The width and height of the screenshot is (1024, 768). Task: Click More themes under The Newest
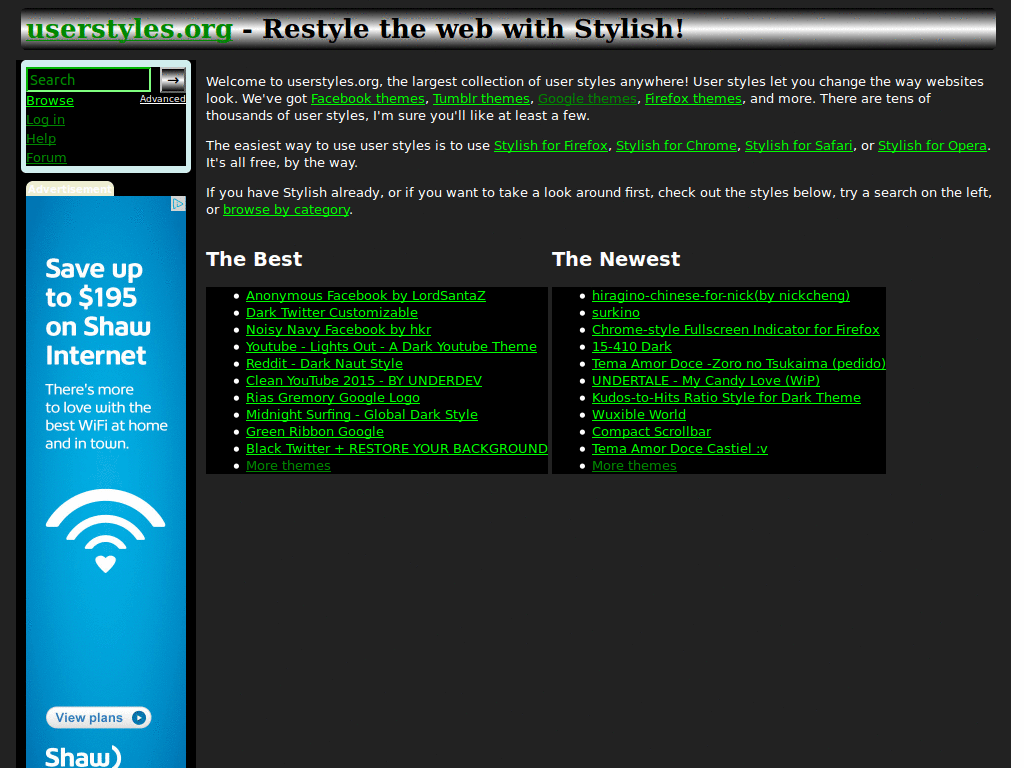pyautogui.click(x=634, y=466)
